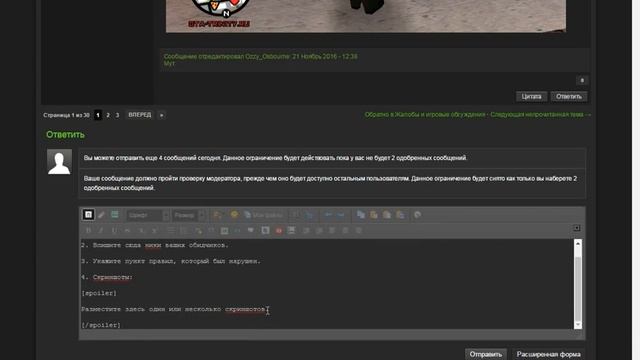Click the Insert Link icon
The image size is (640, 360).
[198, 231]
